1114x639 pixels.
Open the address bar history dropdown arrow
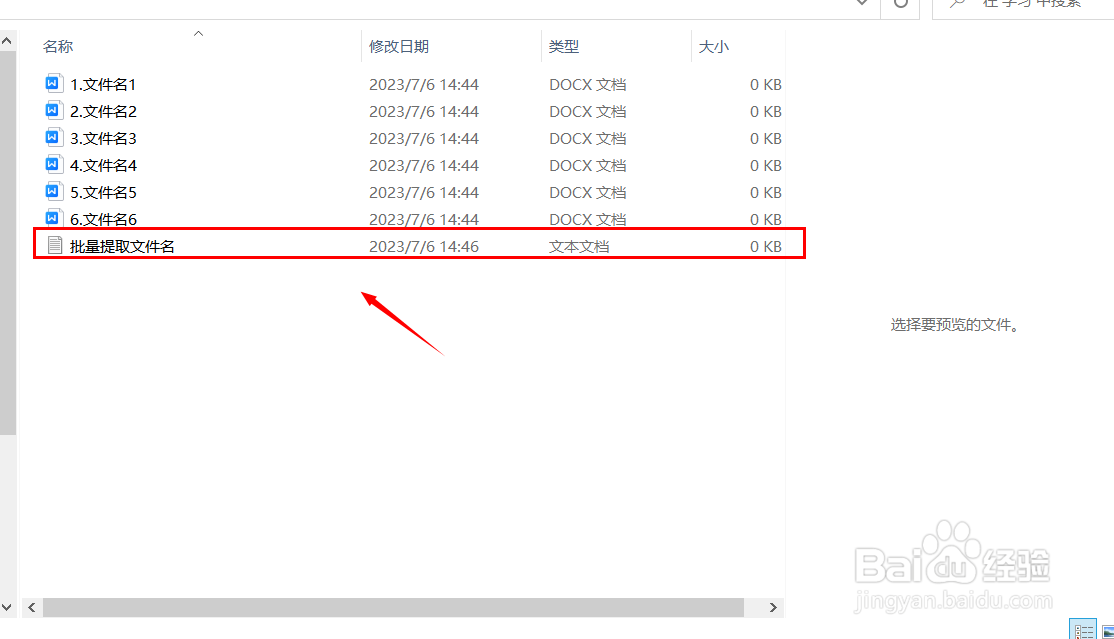(862, 3)
